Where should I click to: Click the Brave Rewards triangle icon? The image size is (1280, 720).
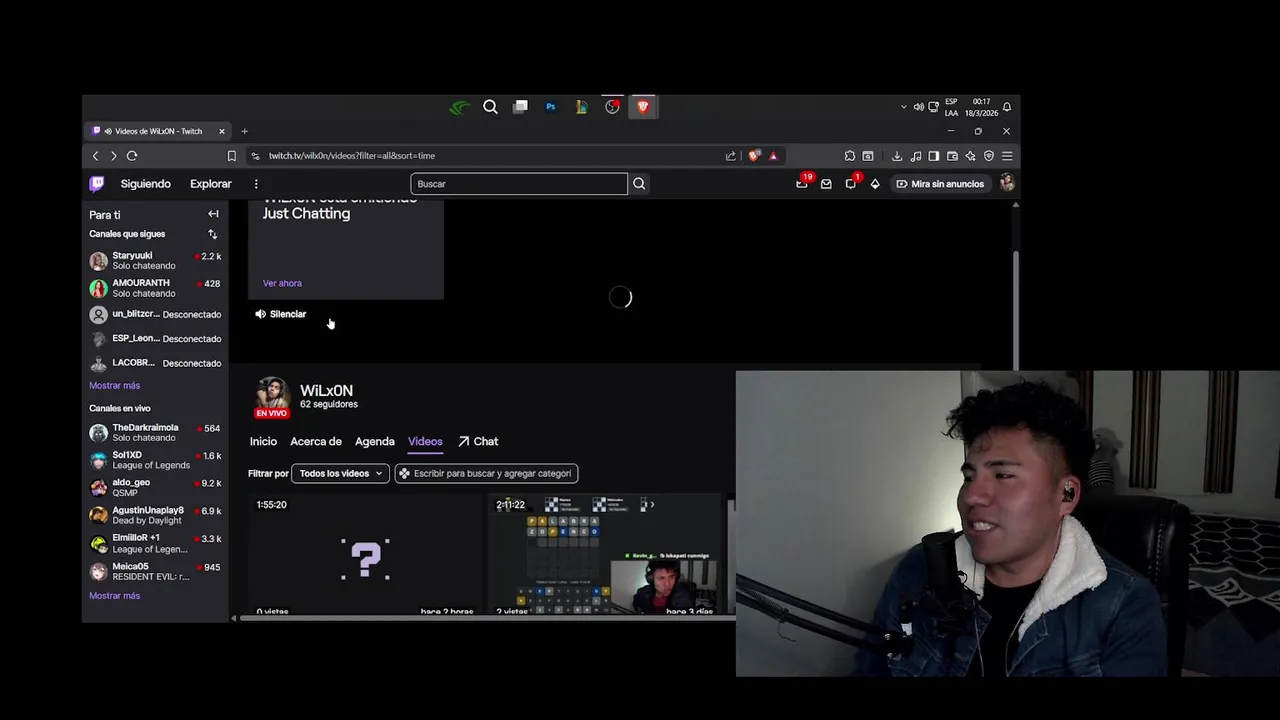(773, 156)
